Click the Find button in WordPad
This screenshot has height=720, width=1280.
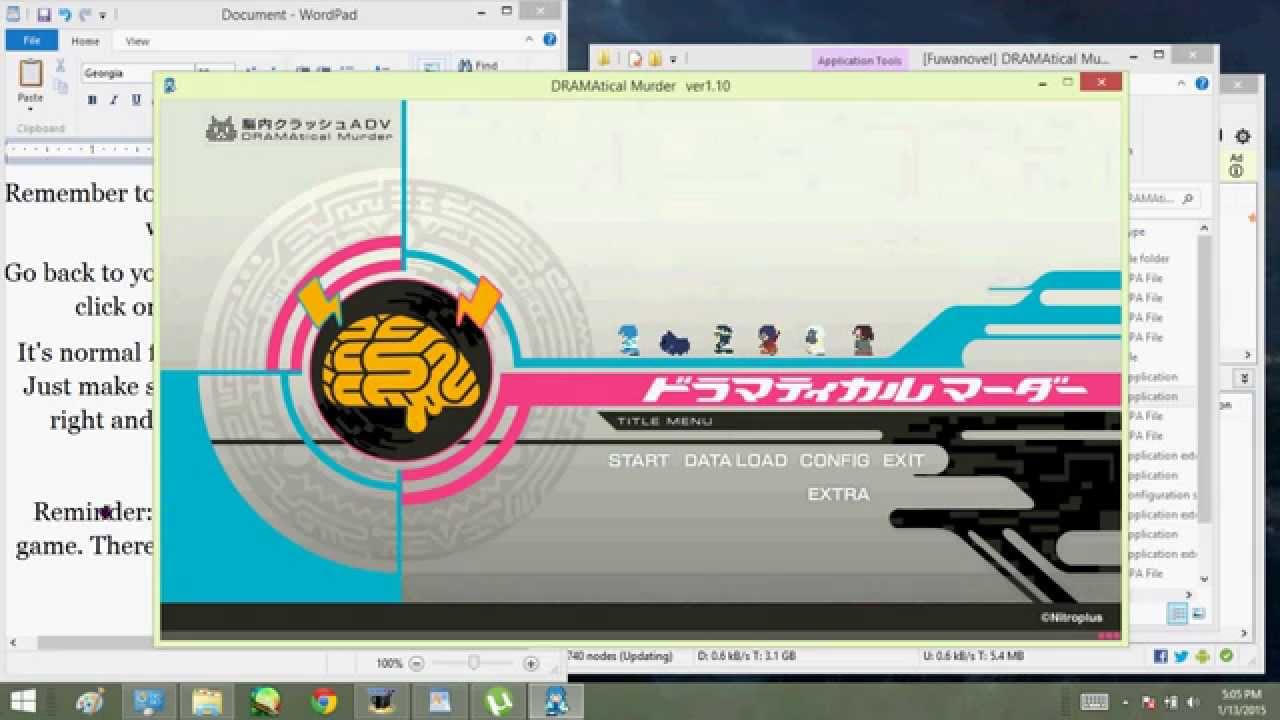coord(478,66)
